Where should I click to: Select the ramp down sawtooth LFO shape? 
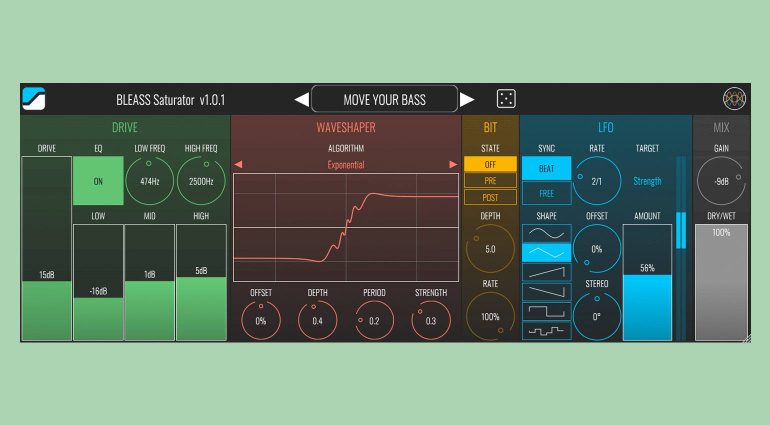(x=547, y=292)
